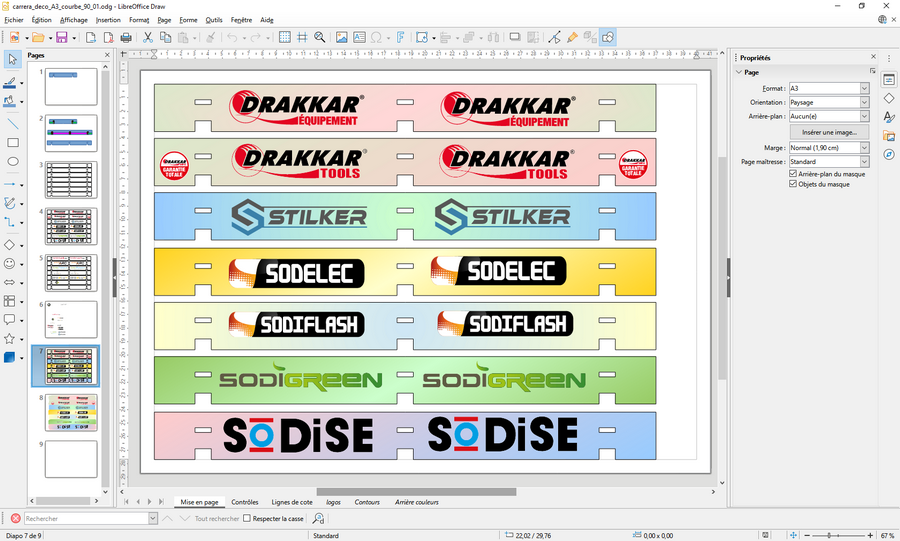Image resolution: width=900 pixels, height=541 pixels.
Task: Switch to the Arrière couleurs layer tab
Action: pyautogui.click(x=417, y=502)
